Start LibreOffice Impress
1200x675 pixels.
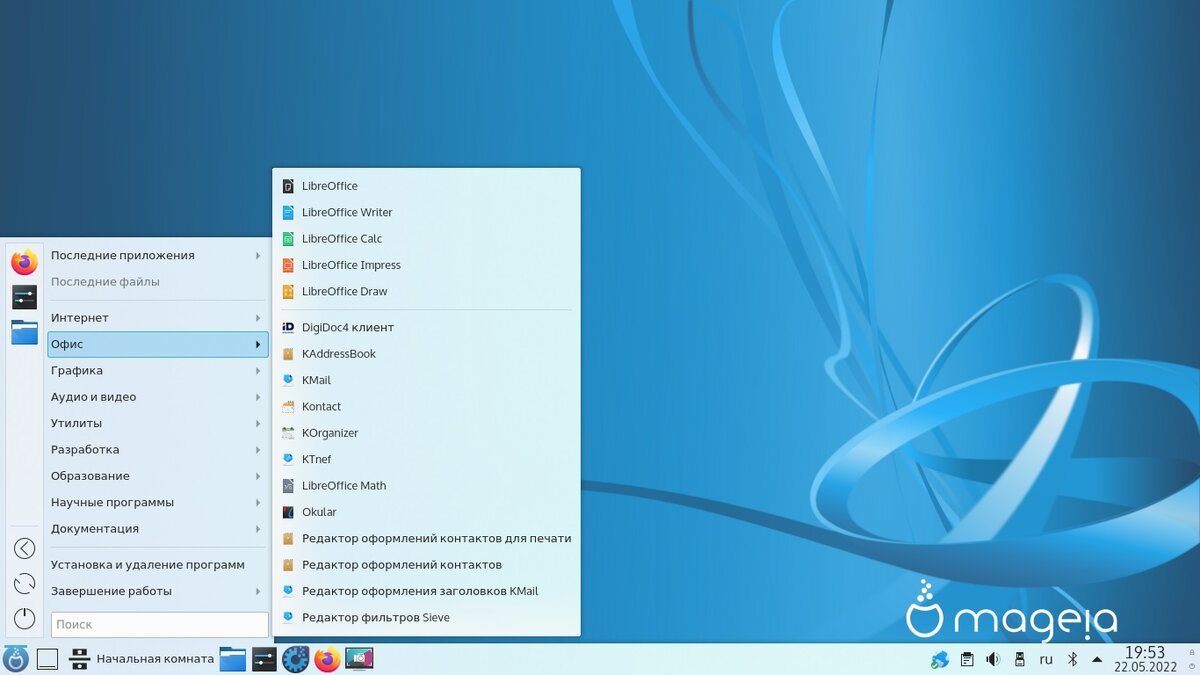(x=426, y=265)
